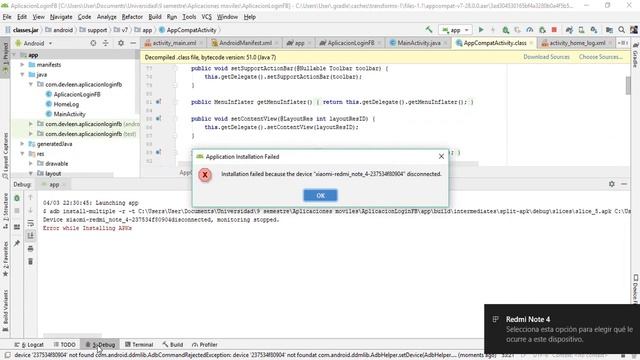Expand the manifests folder

point(22,64)
